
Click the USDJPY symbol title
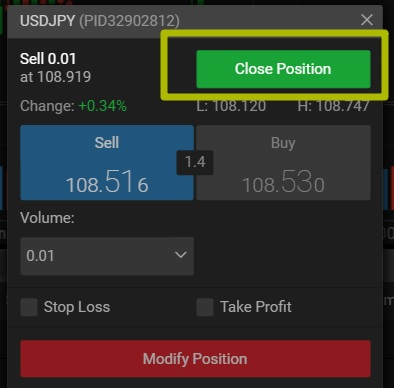48,21
